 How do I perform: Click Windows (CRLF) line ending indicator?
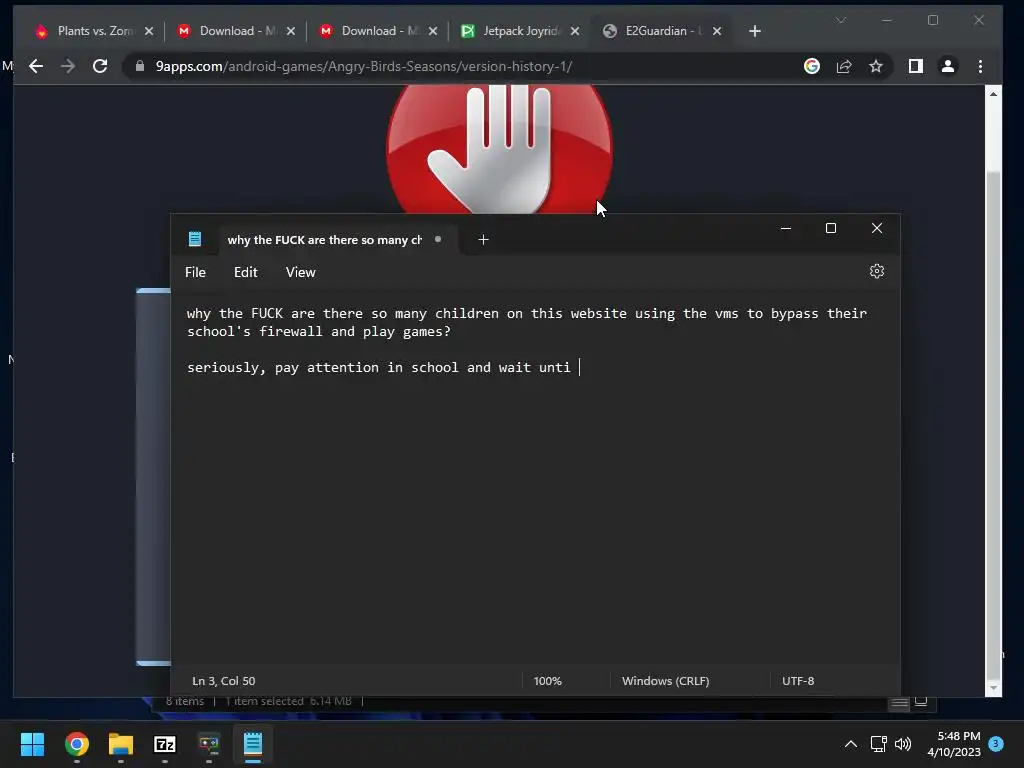(x=665, y=680)
